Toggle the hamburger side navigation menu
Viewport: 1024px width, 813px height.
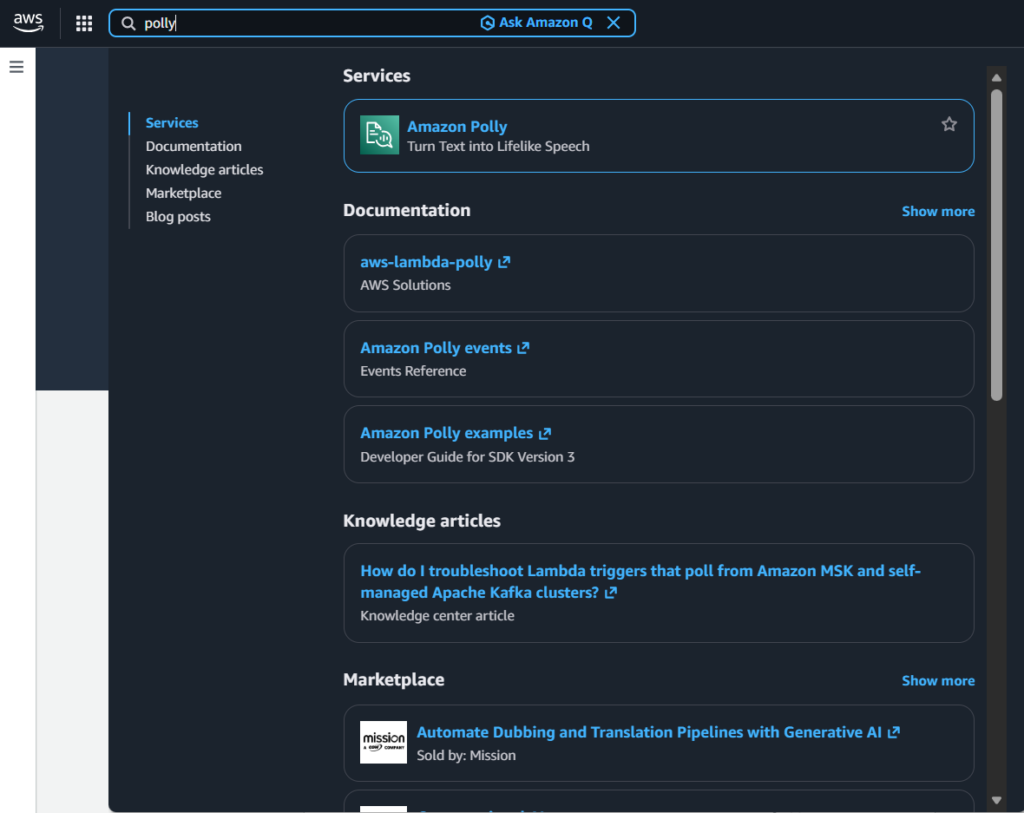point(16,67)
